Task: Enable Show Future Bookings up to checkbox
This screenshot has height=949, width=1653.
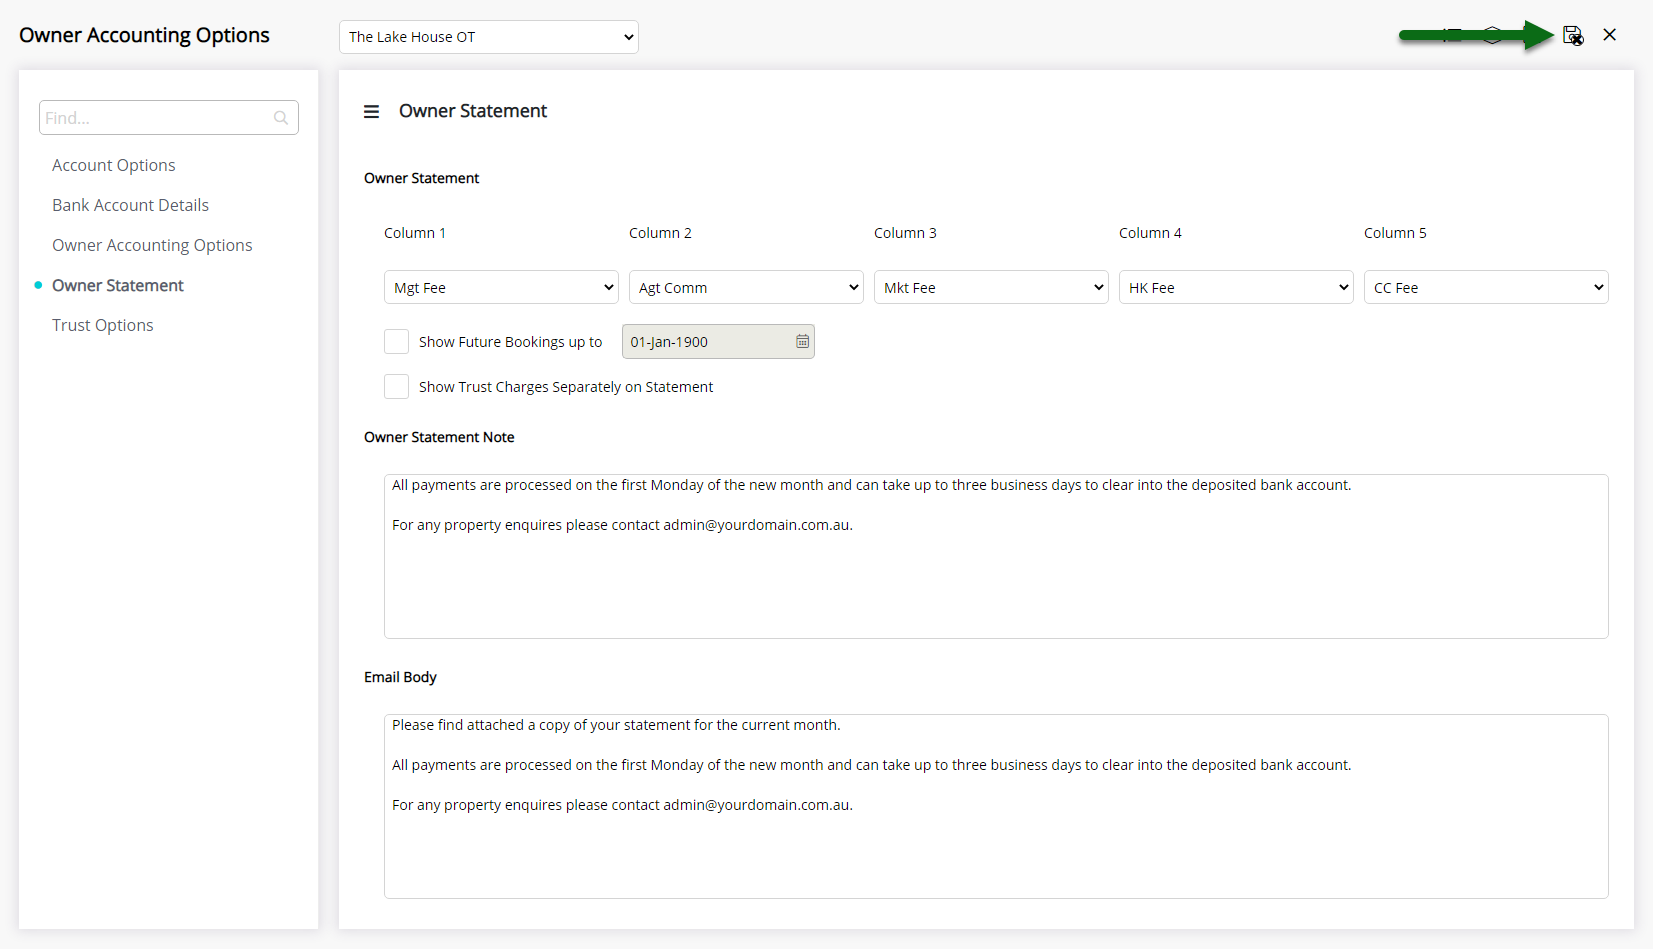Action: tap(396, 342)
